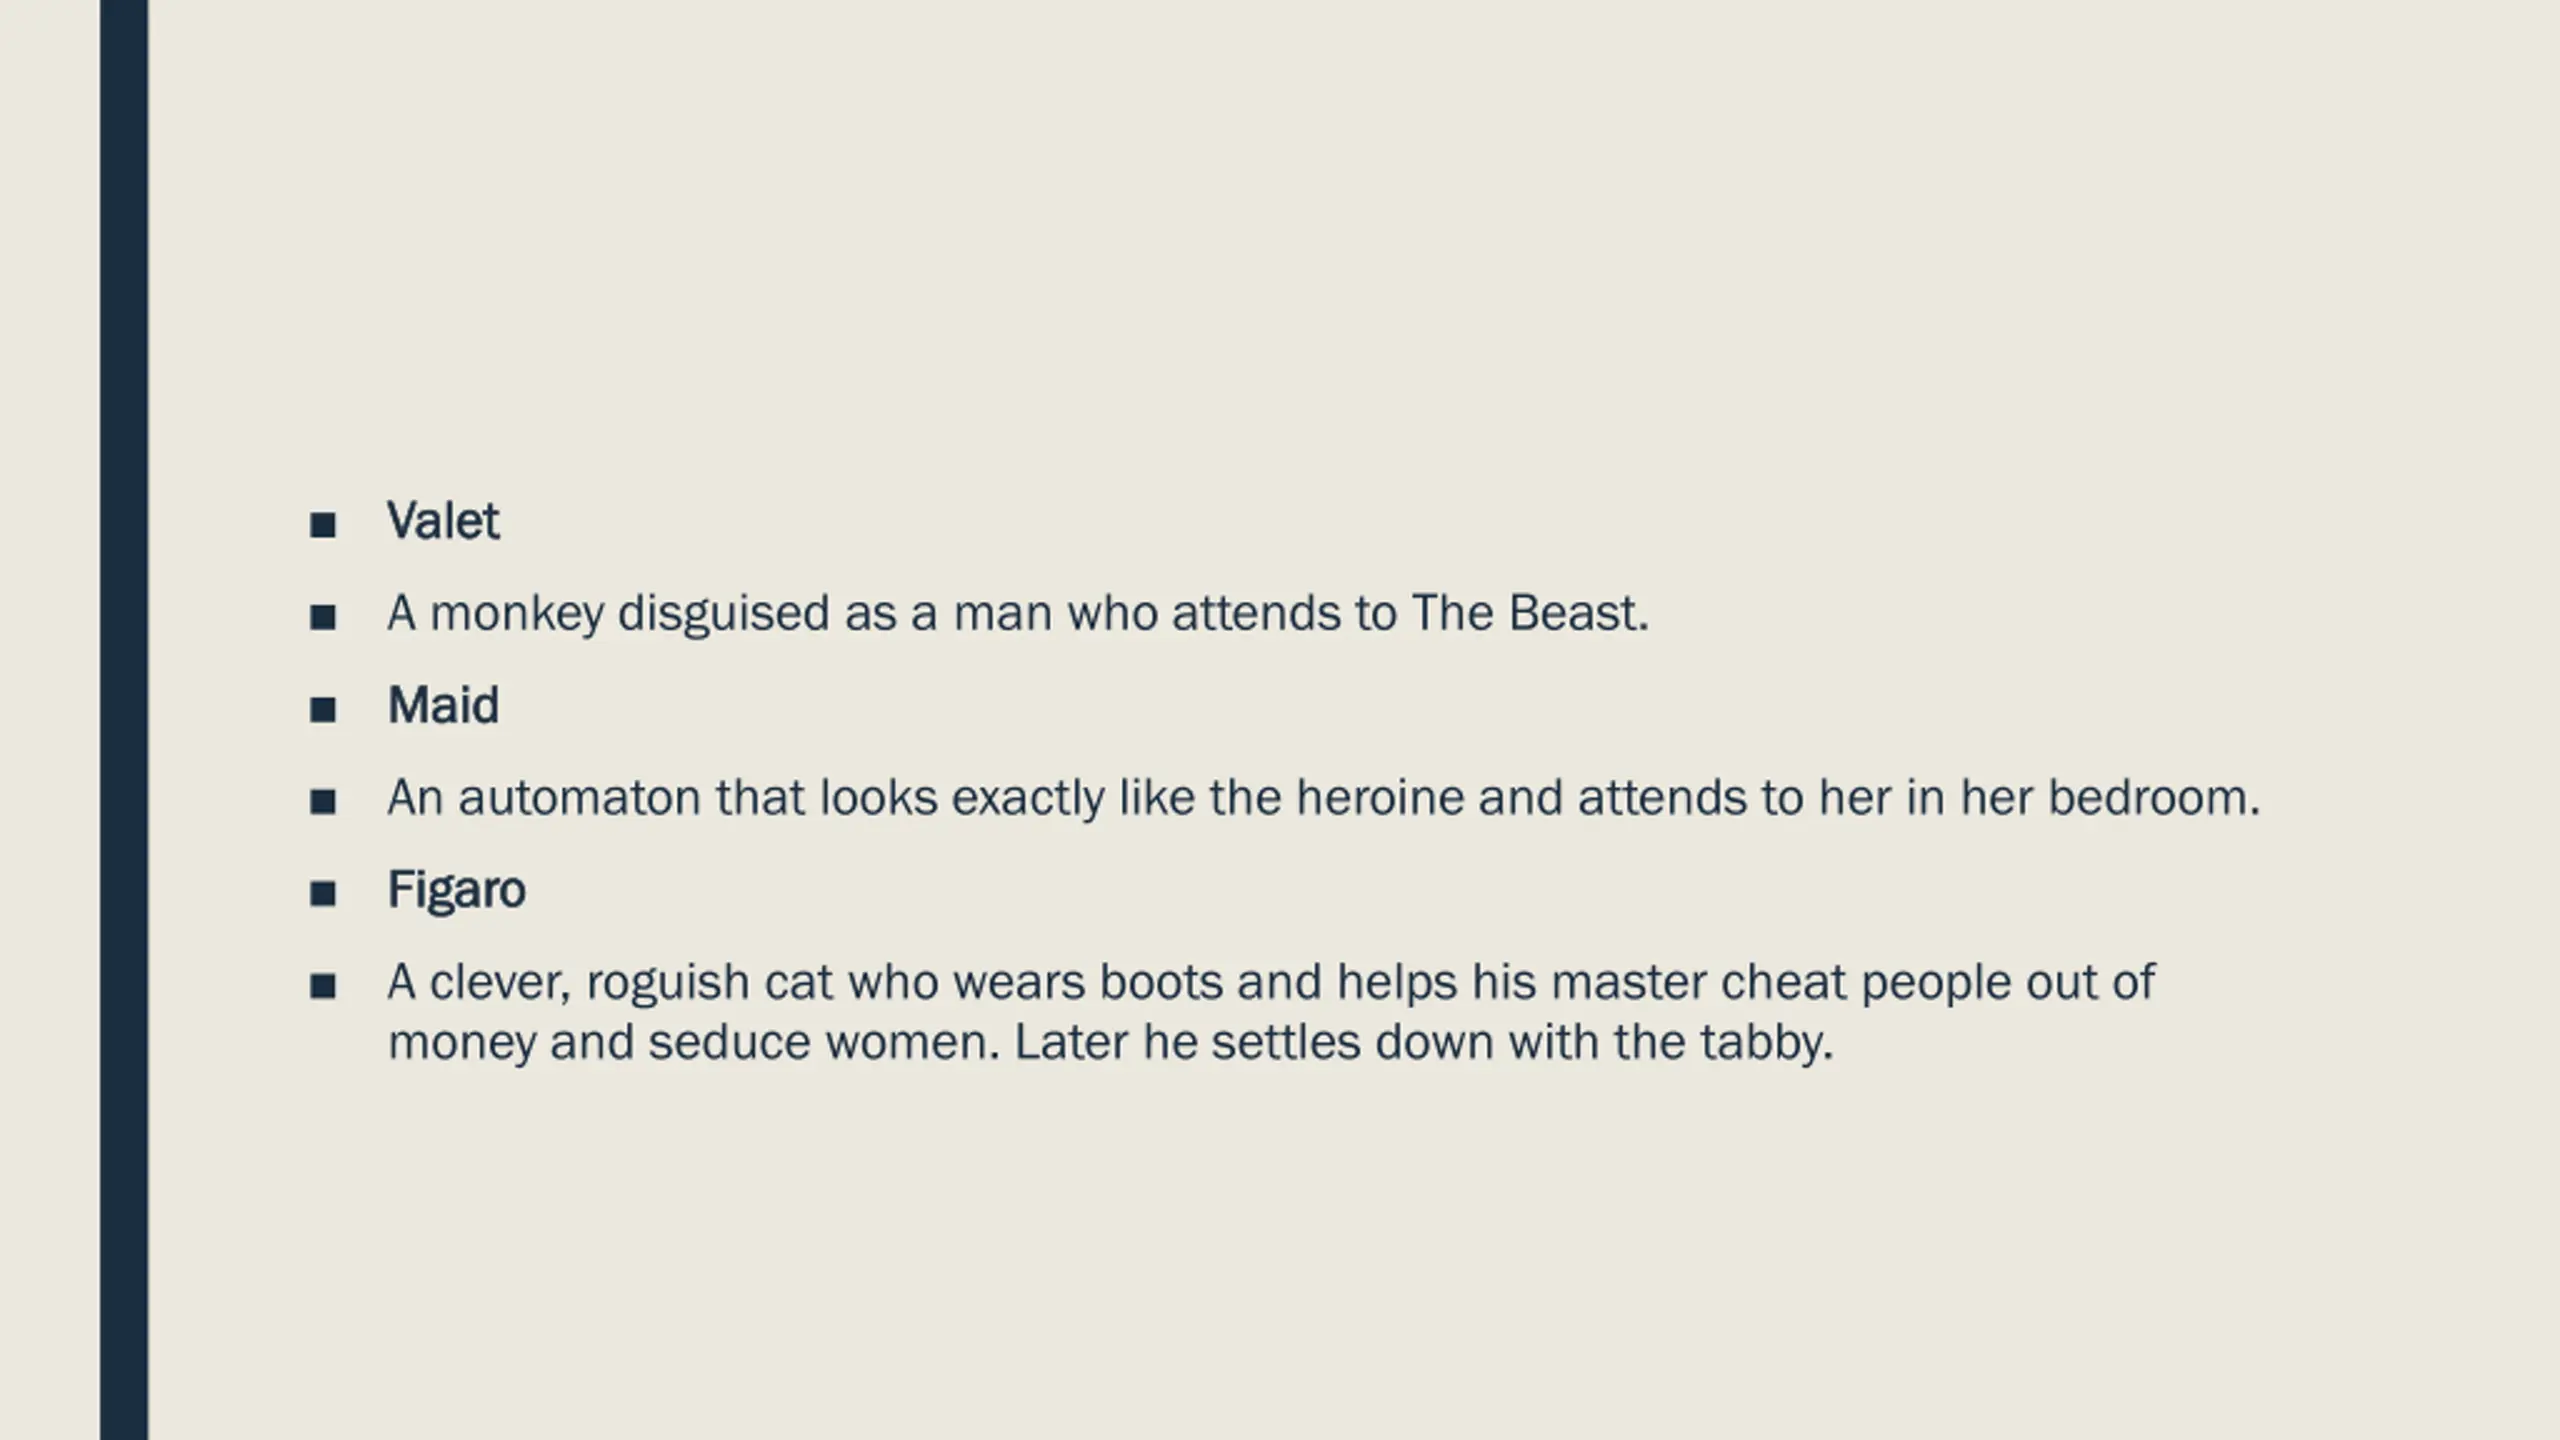Click the dark navy vertical bar
2560x1440 pixels.
[x=124, y=720]
